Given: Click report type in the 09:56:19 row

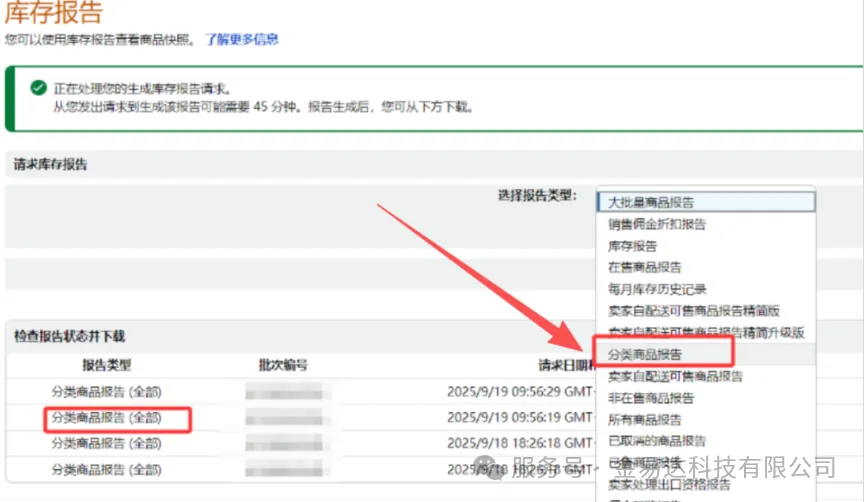Looking at the screenshot, I should (106, 418).
